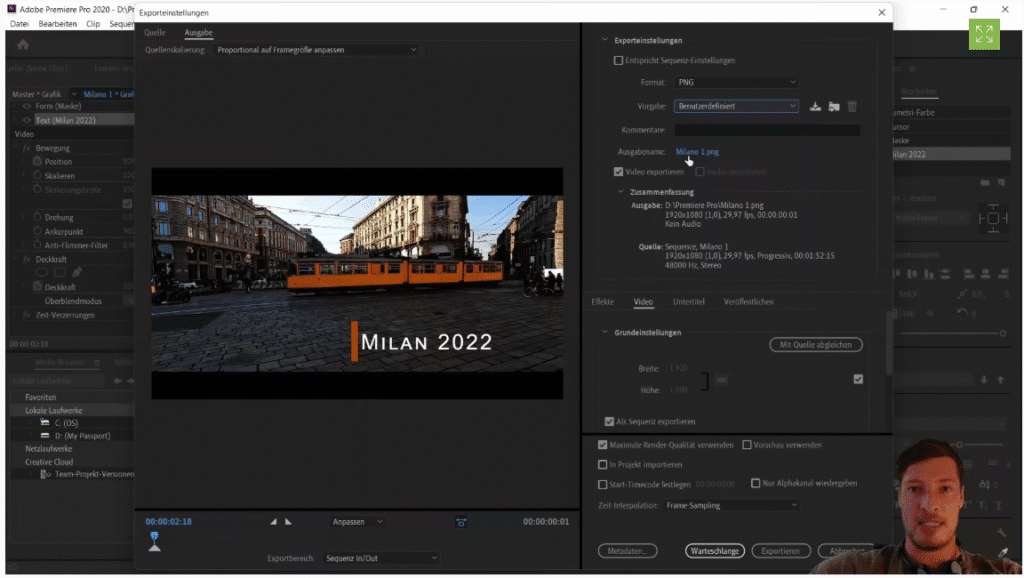Toggle visibility of Text (Milan 2022)
This screenshot has height=578, width=1024.
pos(27,120)
